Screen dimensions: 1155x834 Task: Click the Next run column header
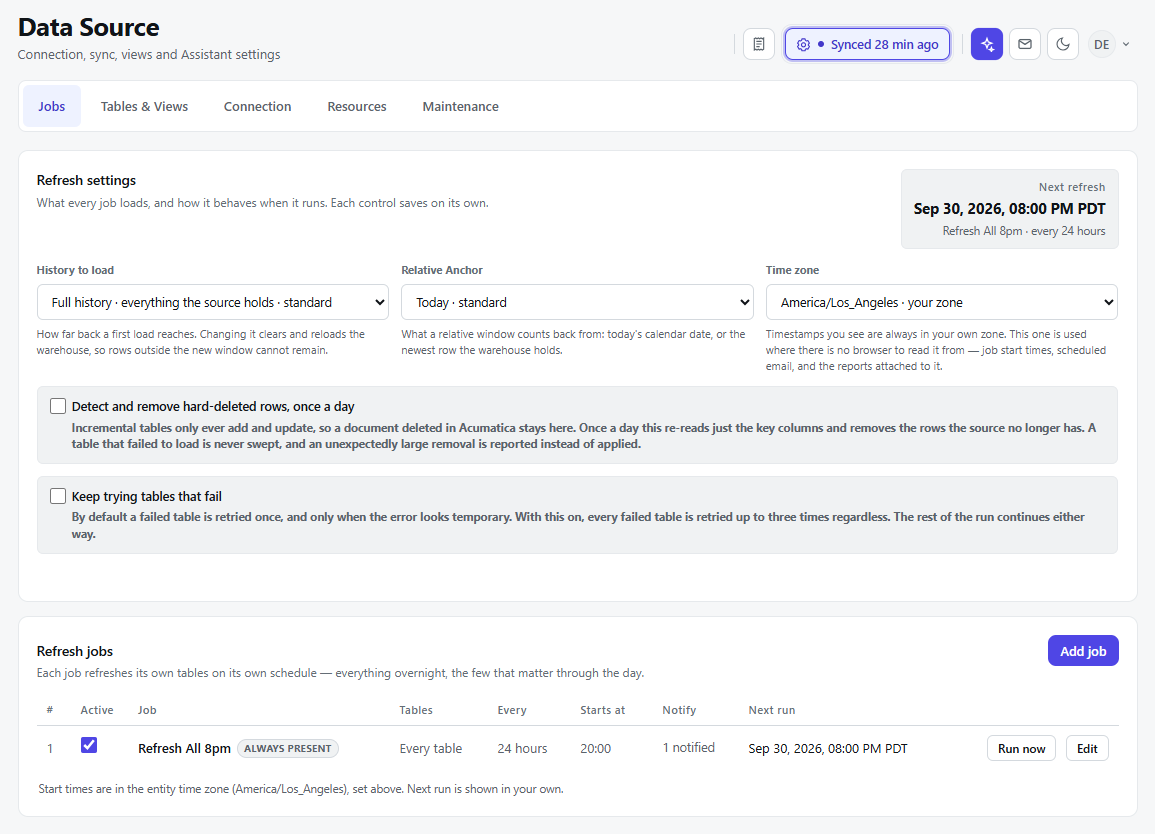pyautogui.click(x=772, y=710)
